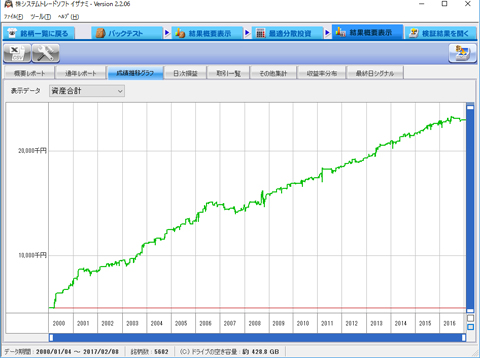Click the vertical range slider's top handle
The width and height of the screenshot is (480, 360).
pyautogui.click(x=470, y=107)
